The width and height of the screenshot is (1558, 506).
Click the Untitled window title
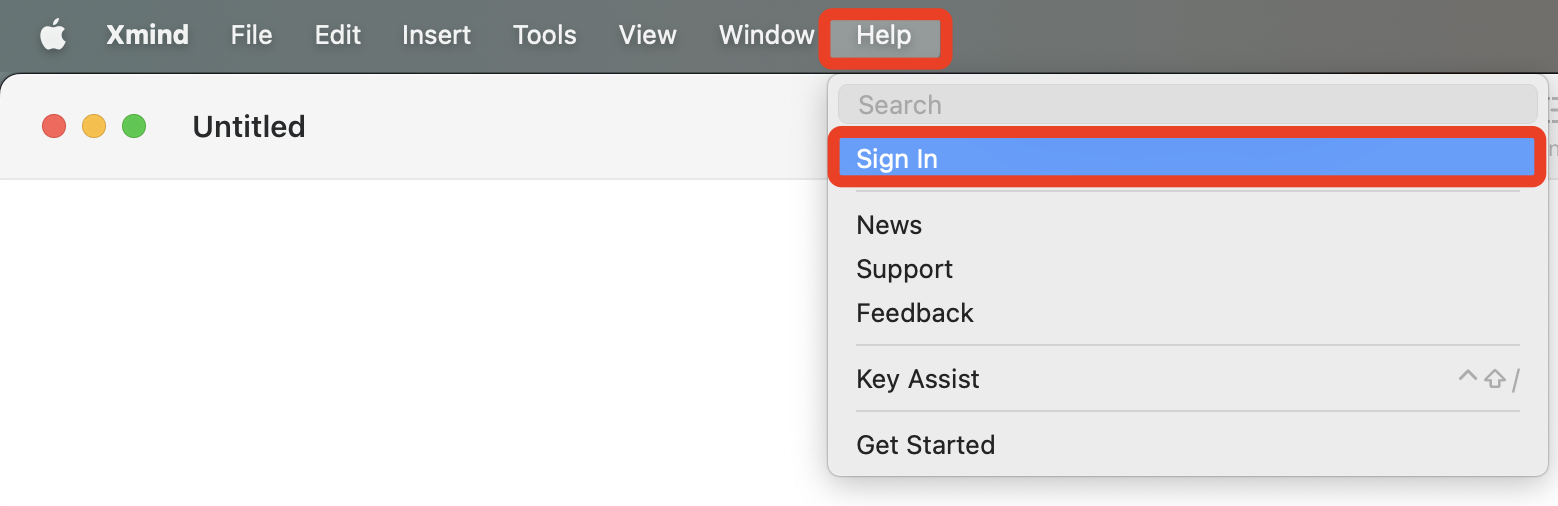(x=249, y=127)
